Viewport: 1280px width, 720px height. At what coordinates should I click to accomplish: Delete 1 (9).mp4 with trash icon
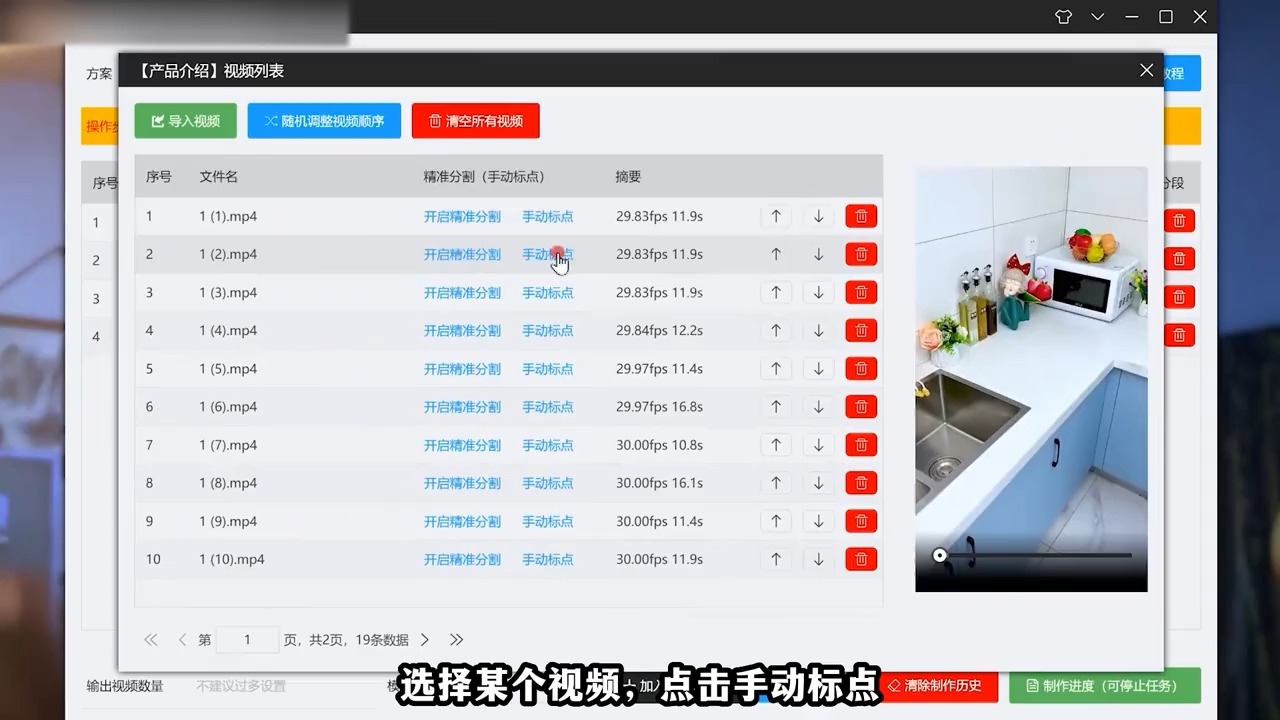pos(861,521)
